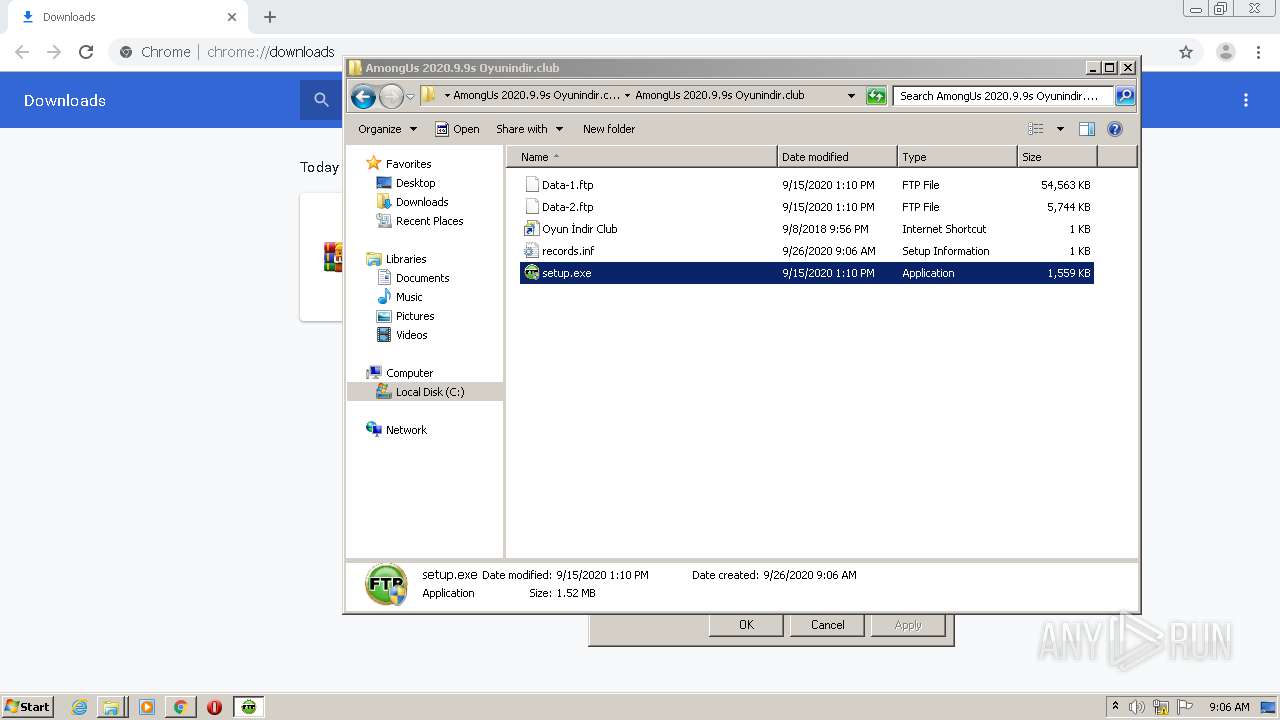Click Chrome's back arrow
The width and height of the screenshot is (1280, 720).
point(22,52)
